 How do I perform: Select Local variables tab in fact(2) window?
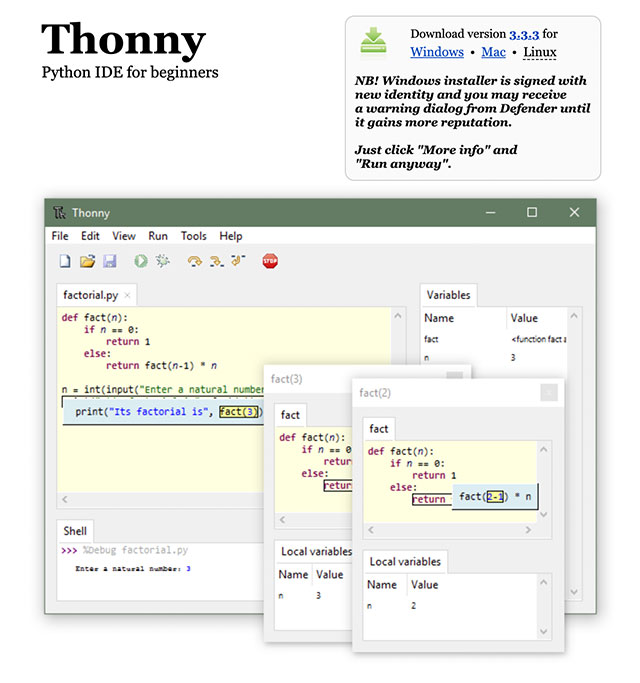(x=405, y=561)
